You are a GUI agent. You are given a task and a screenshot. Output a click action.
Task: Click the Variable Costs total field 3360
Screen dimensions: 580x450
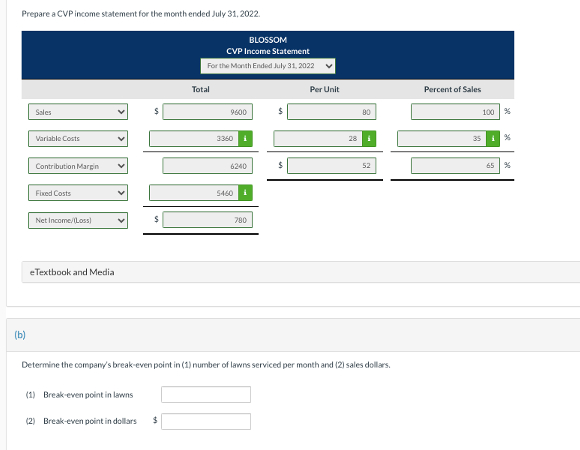[194, 139]
